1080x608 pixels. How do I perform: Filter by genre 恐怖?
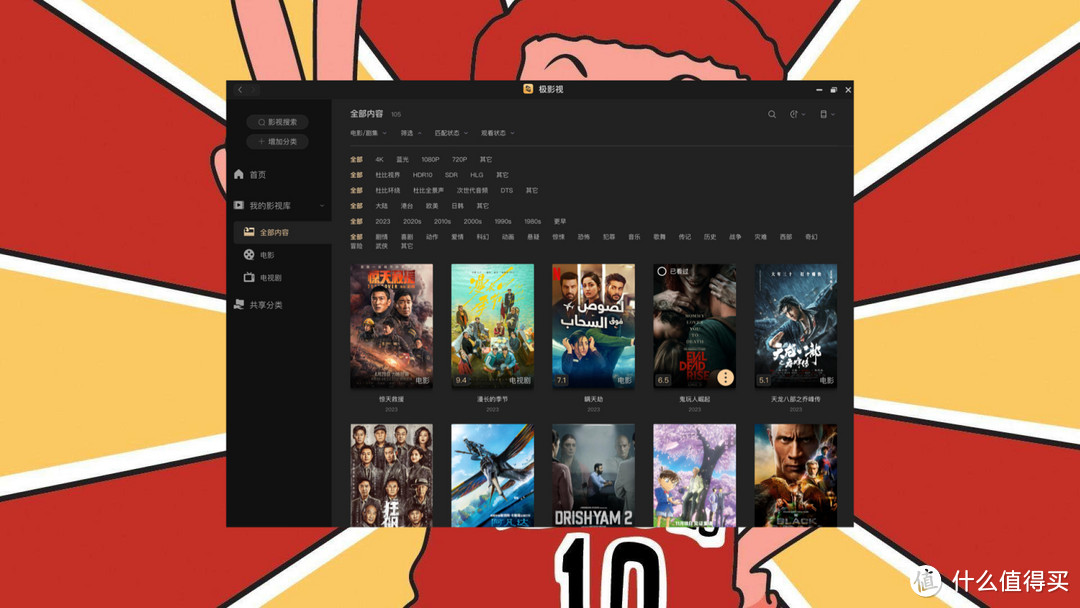point(583,237)
